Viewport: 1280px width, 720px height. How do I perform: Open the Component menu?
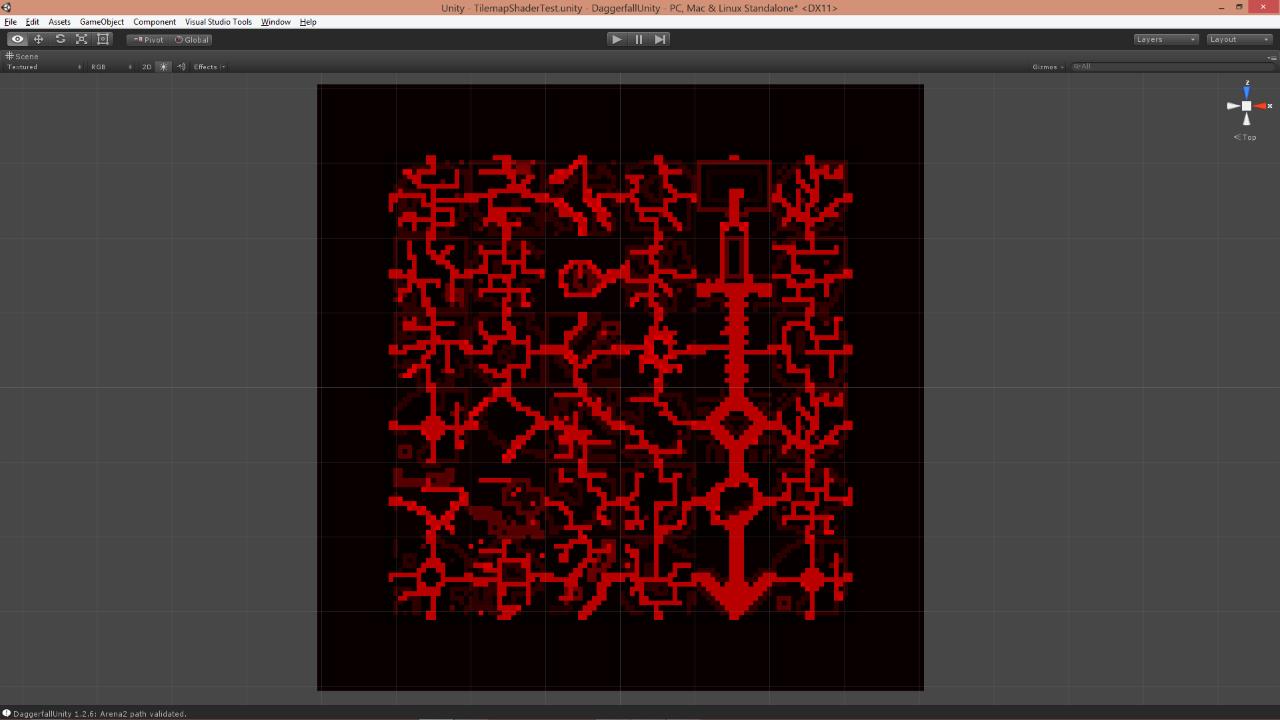(x=154, y=22)
